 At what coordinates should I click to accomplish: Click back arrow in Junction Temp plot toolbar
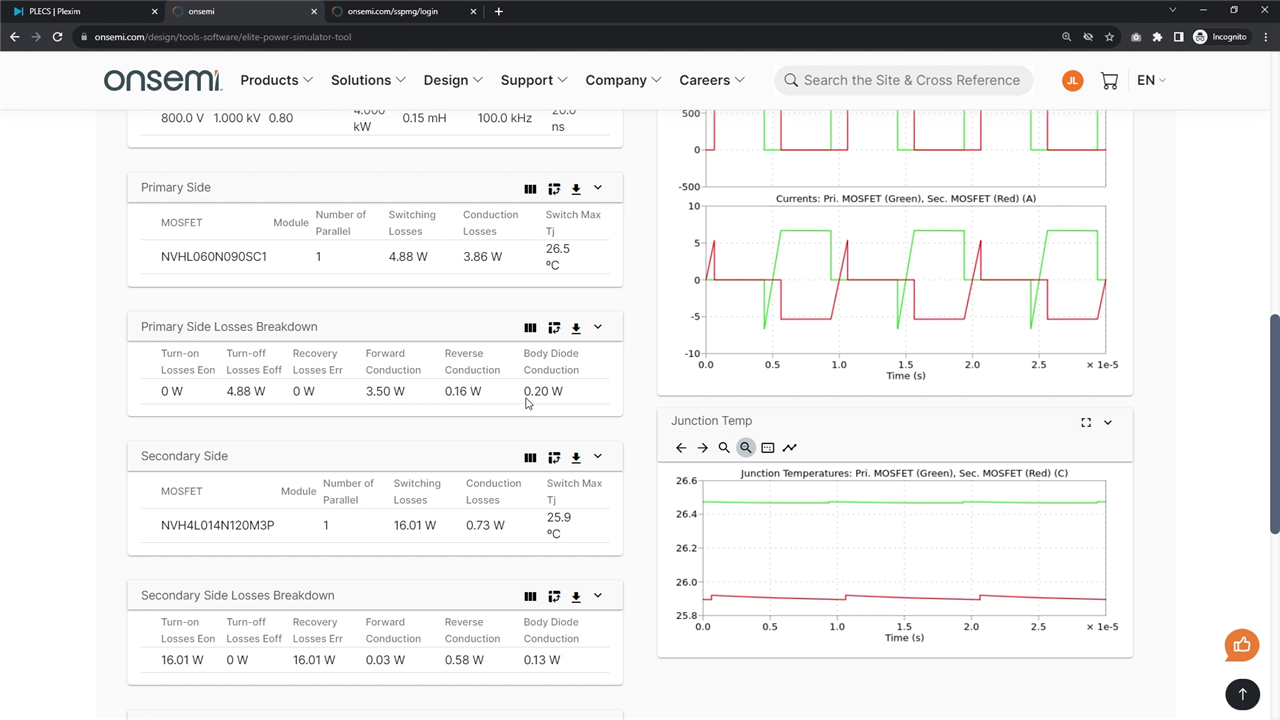point(681,448)
